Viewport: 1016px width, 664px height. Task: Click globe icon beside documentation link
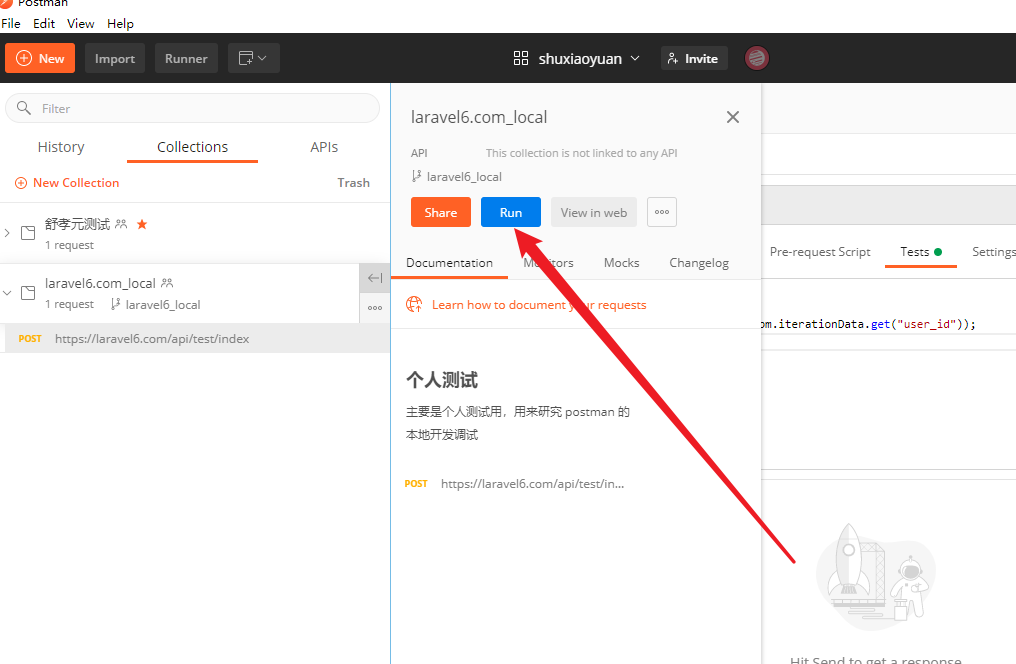[x=414, y=304]
